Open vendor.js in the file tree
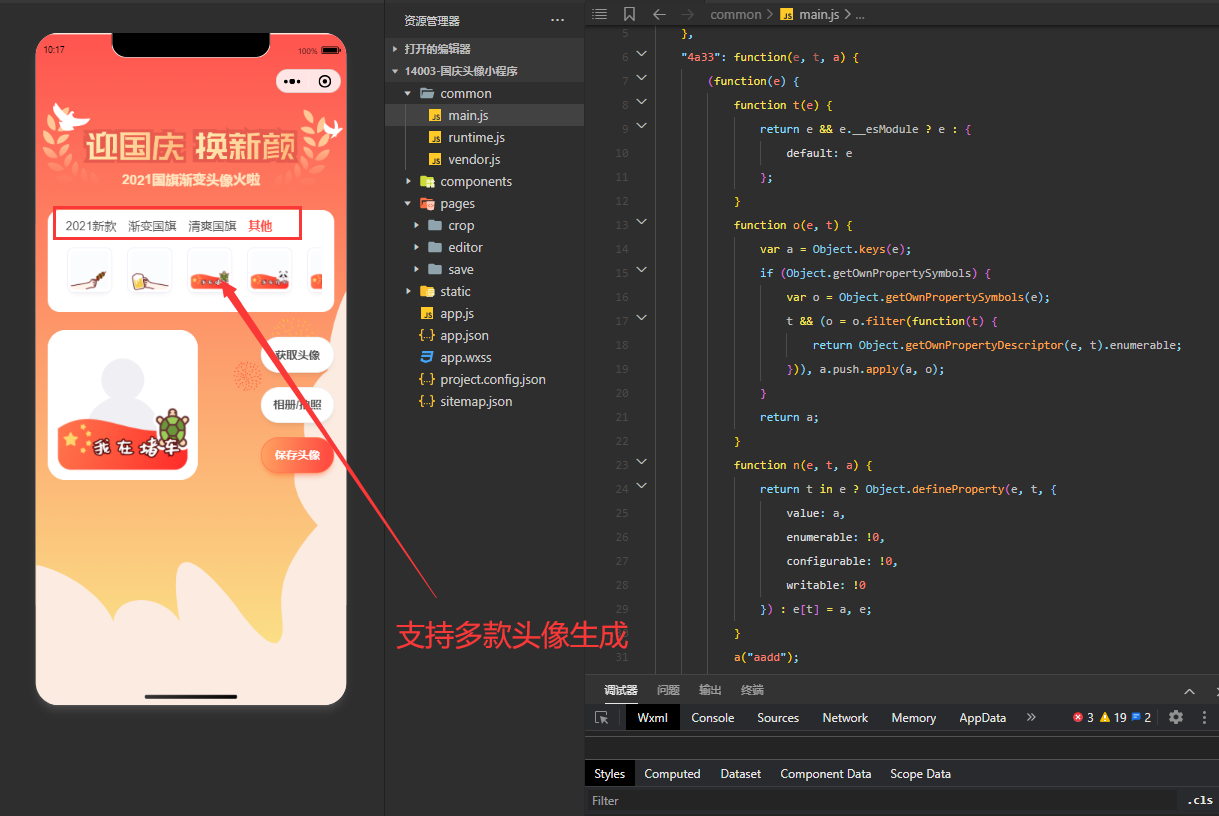Viewport: 1219px width, 816px height. coord(484,159)
